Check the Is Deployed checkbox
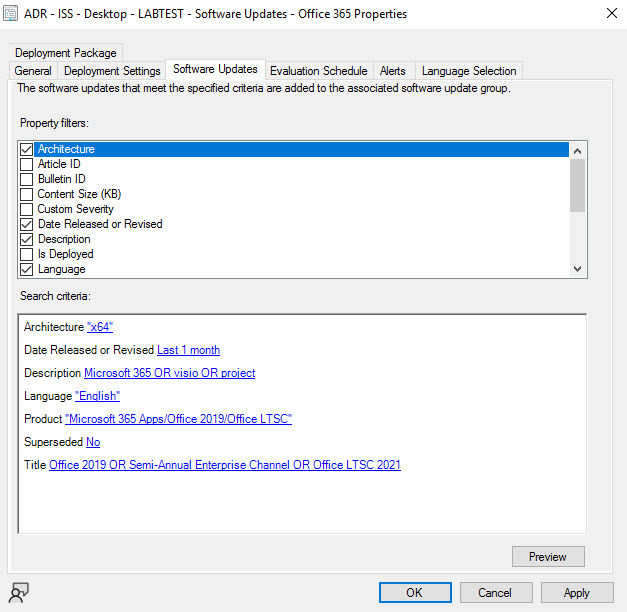Viewport: 627px width, 612px height. (x=26, y=254)
